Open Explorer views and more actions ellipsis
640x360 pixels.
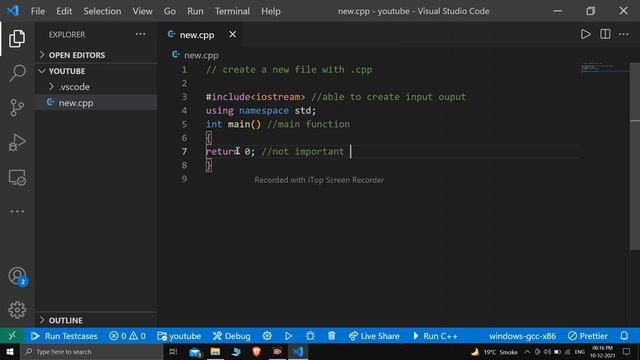click(140, 34)
